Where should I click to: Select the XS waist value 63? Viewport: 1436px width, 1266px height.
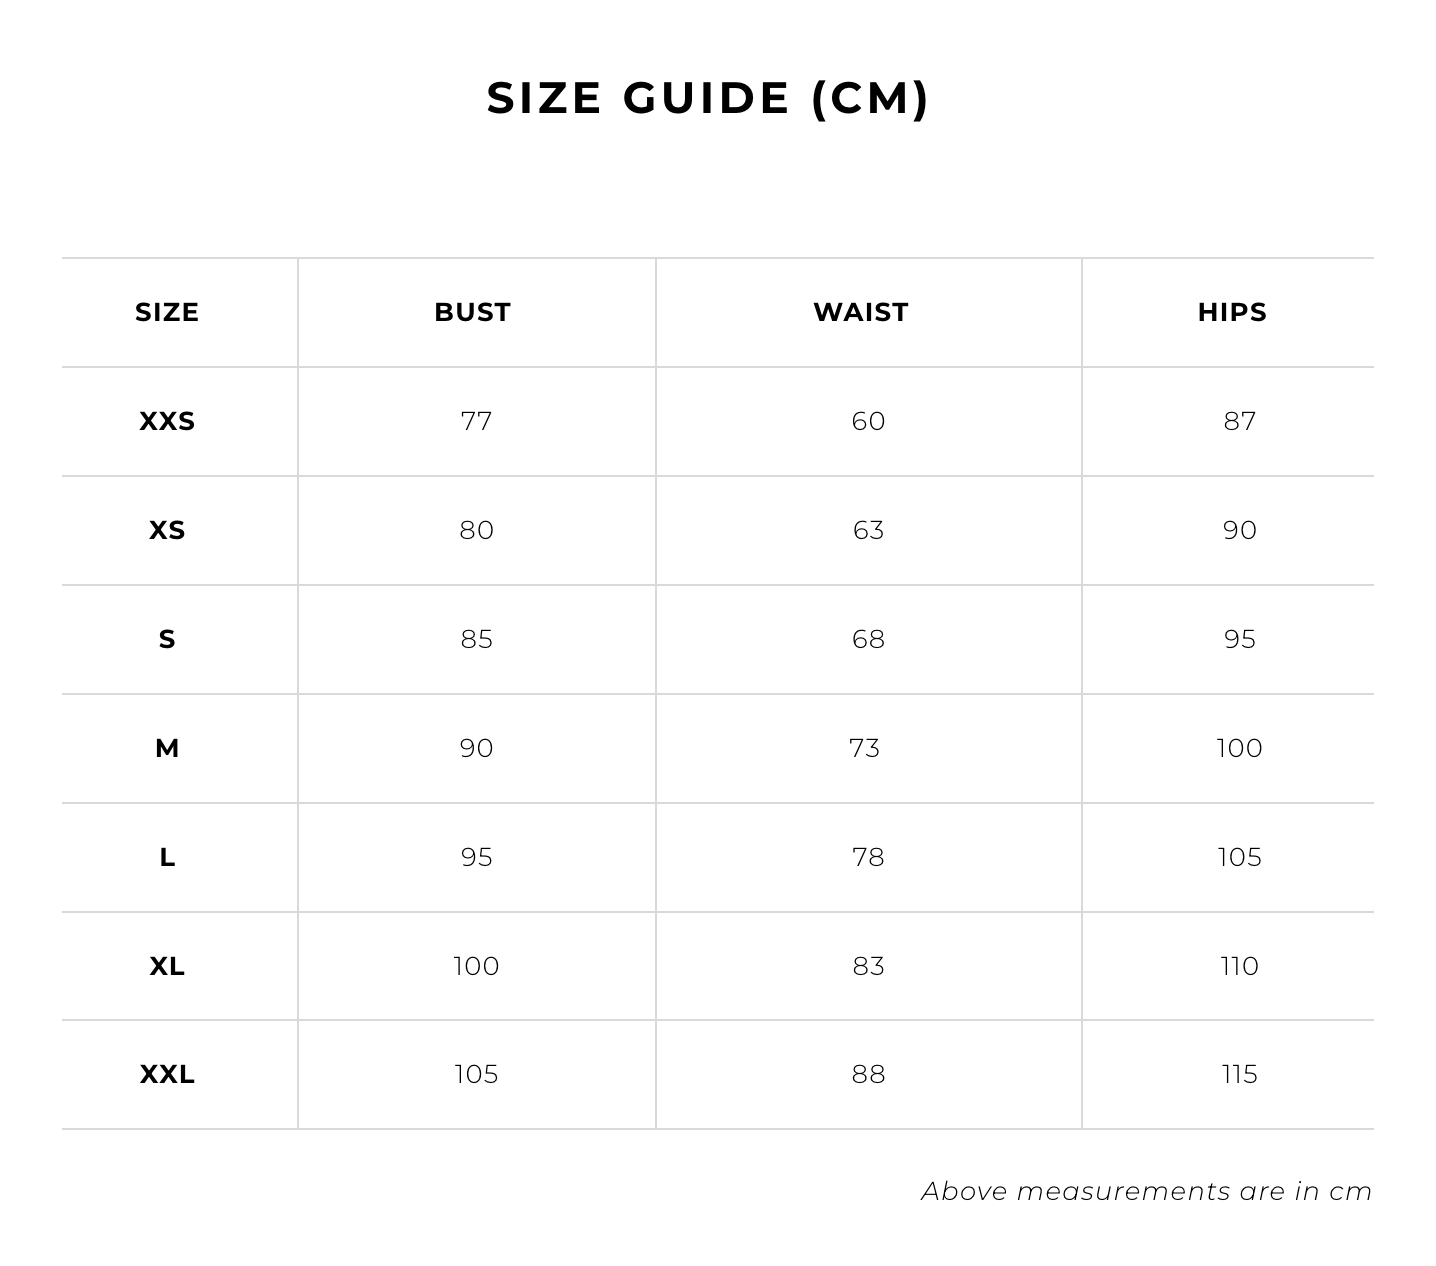tap(868, 530)
